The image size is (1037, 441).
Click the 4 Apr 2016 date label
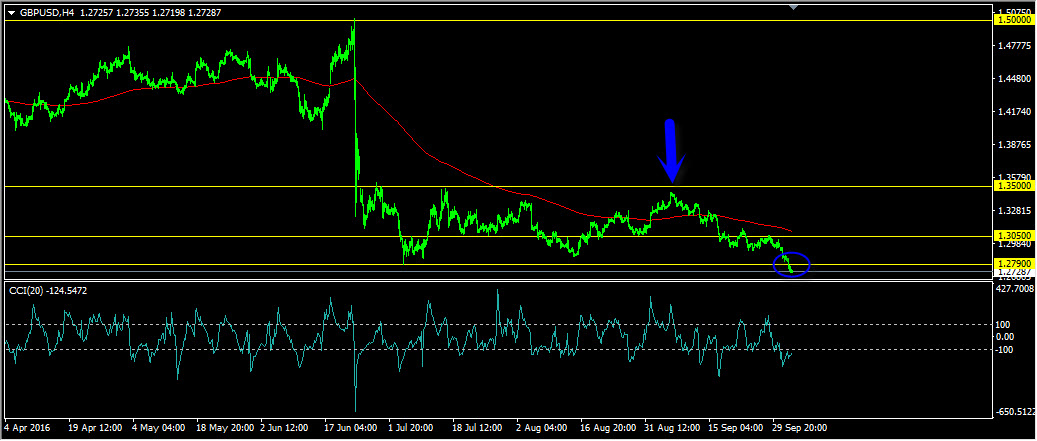click(28, 427)
